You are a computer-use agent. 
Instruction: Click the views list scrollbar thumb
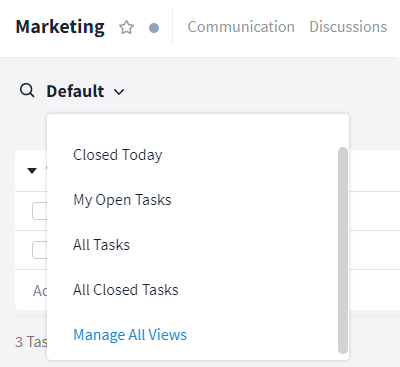tap(343, 250)
